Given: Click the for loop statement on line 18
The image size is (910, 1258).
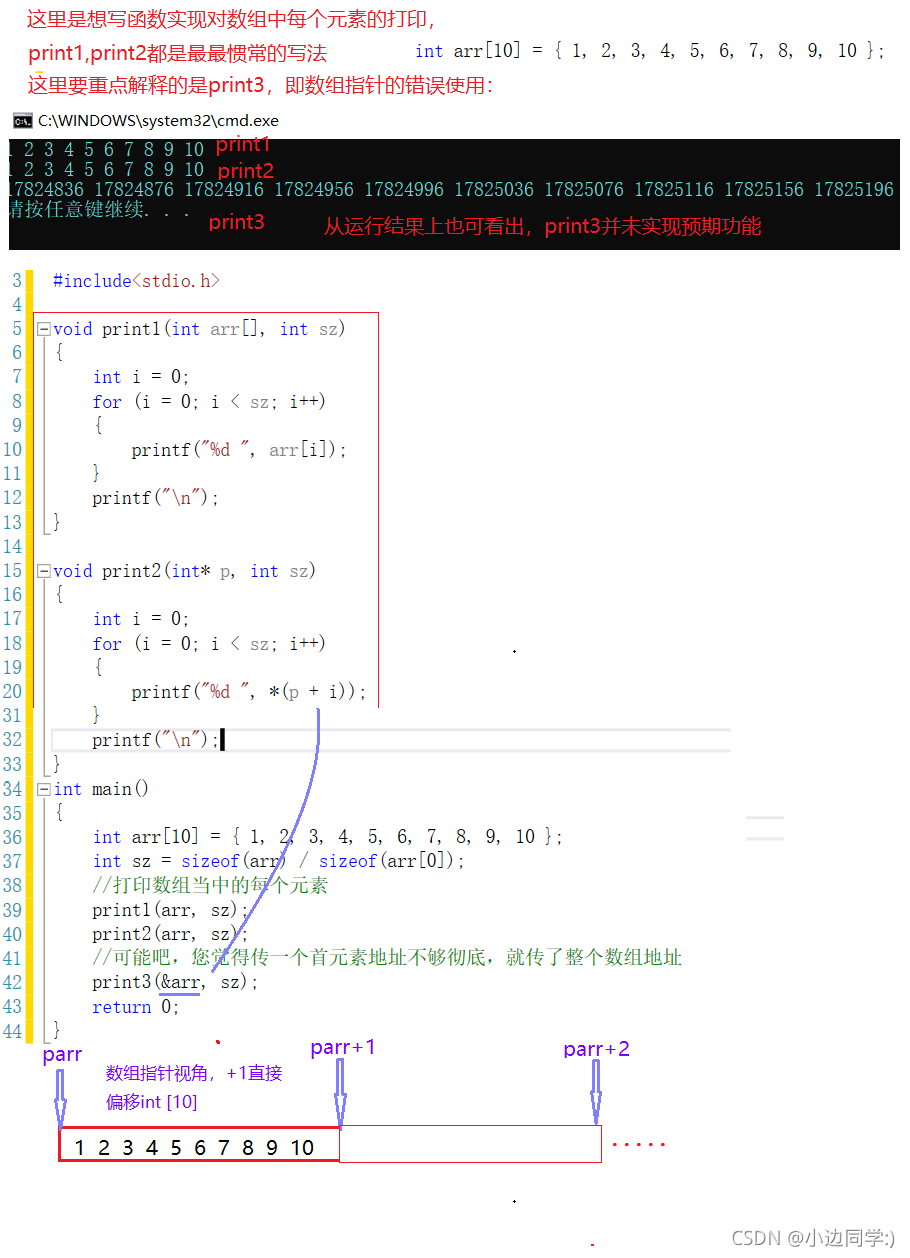Looking at the screenshot, I should 209,643.
